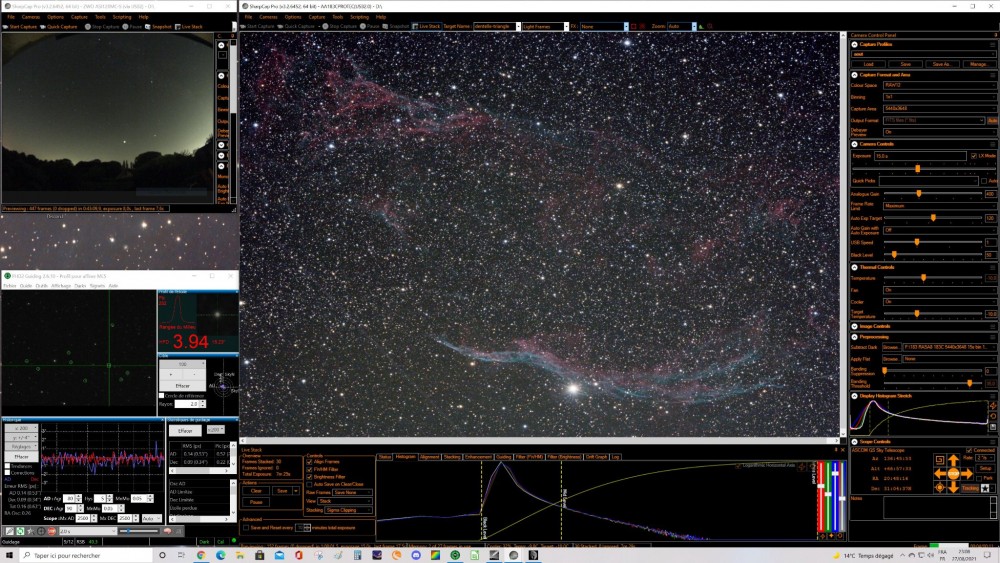
Task: Enable Save and Reset every checkbox
Action: coord(246,527)
